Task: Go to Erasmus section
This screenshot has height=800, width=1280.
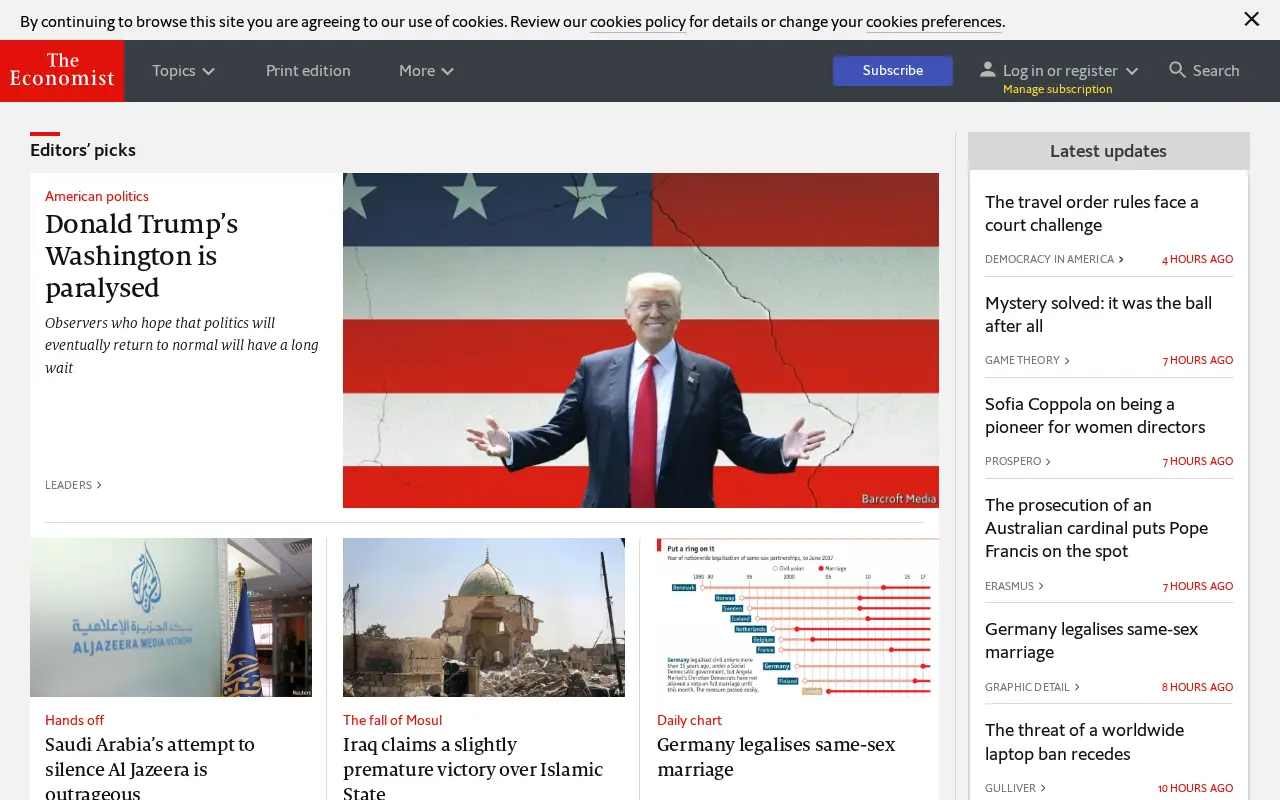Action: [x=1014, y=586]
